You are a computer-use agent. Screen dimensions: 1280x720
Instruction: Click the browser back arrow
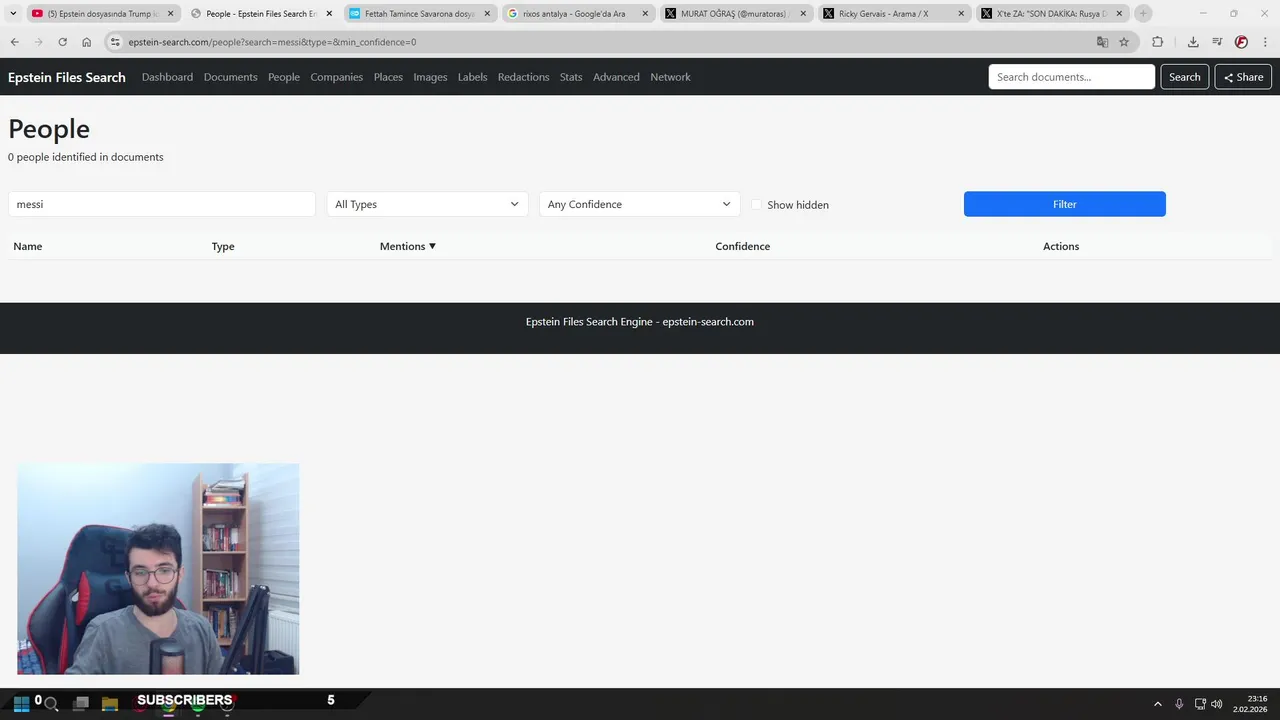click(x=14, y=42)
